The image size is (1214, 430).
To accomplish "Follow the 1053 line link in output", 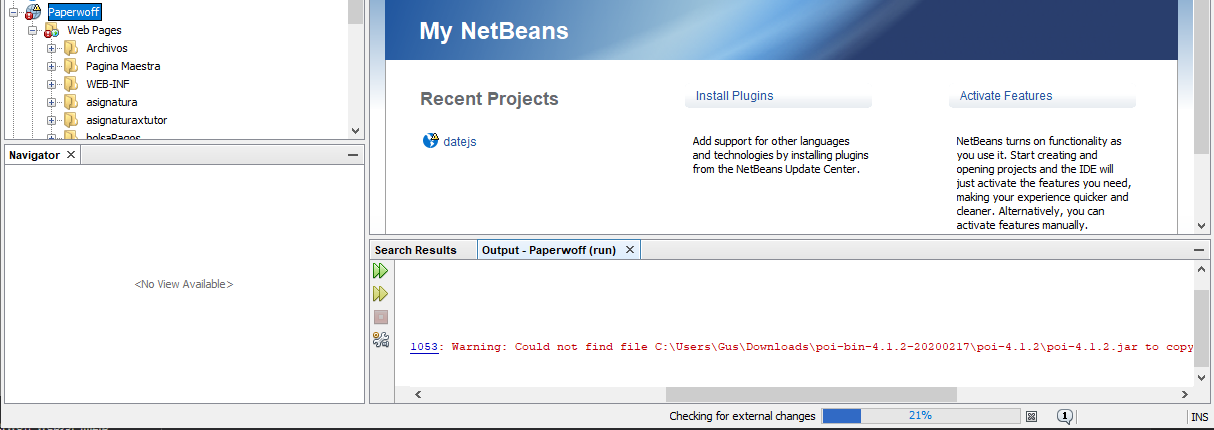I will pyautogui.click(x=424, y=347).
